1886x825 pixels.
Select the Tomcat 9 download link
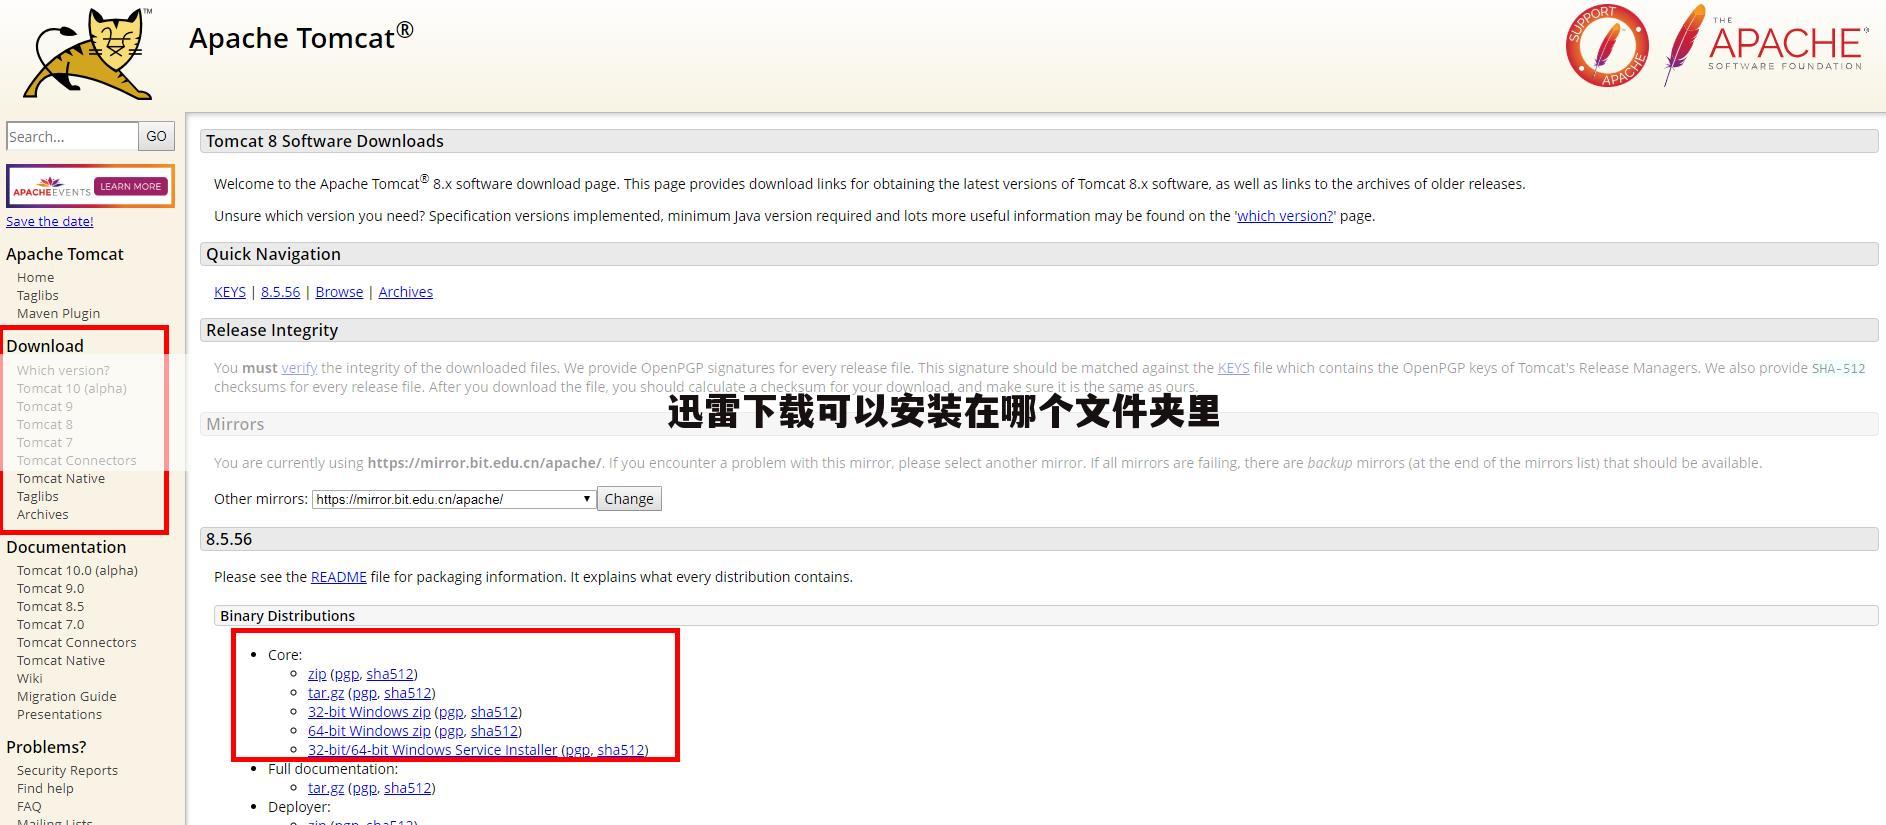point(45,406)
